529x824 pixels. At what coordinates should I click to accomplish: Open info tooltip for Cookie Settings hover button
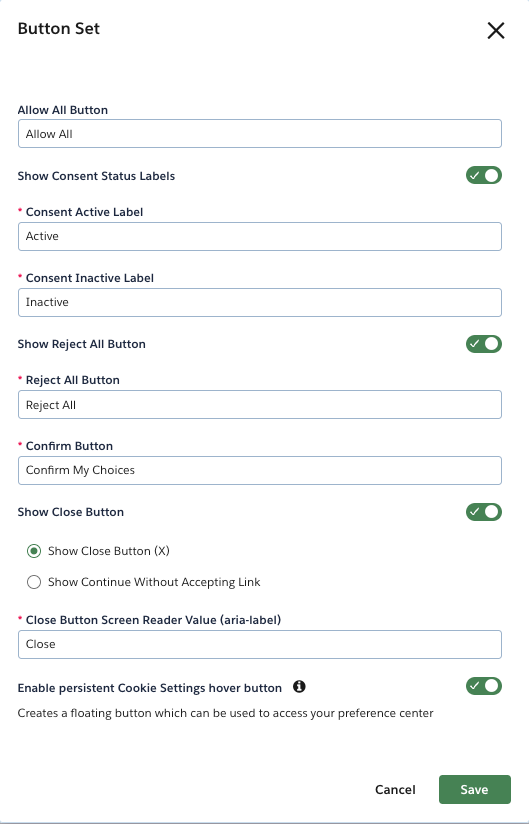click(x=299, y=686)
